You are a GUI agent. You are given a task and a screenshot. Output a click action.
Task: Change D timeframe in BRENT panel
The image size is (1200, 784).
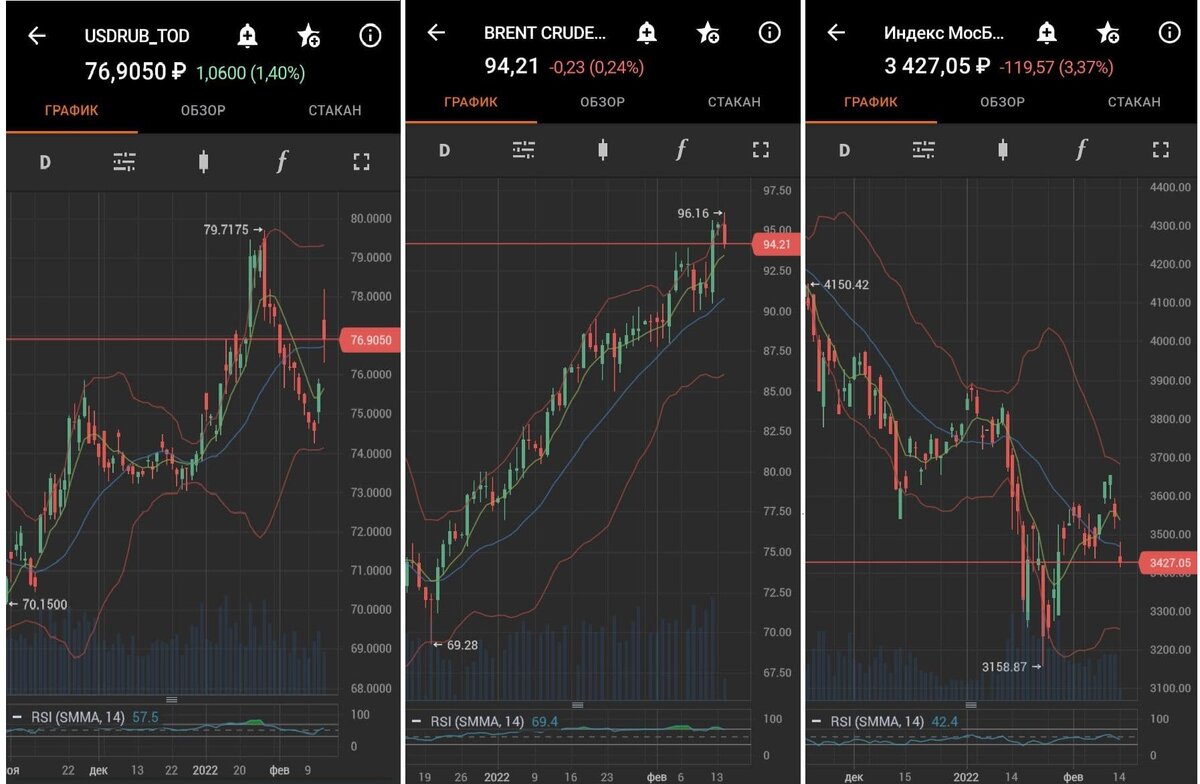point(445,150)
